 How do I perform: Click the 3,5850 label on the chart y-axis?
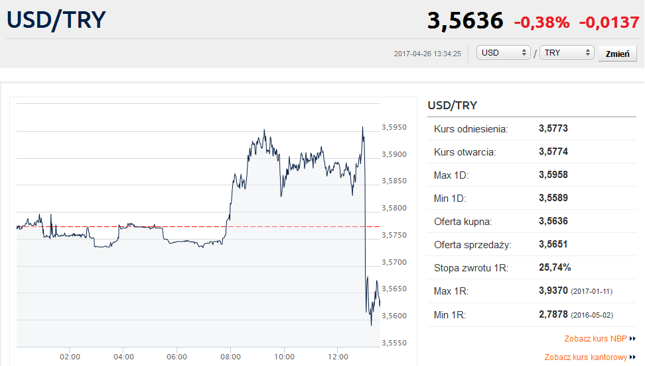[x=394, y=181]
